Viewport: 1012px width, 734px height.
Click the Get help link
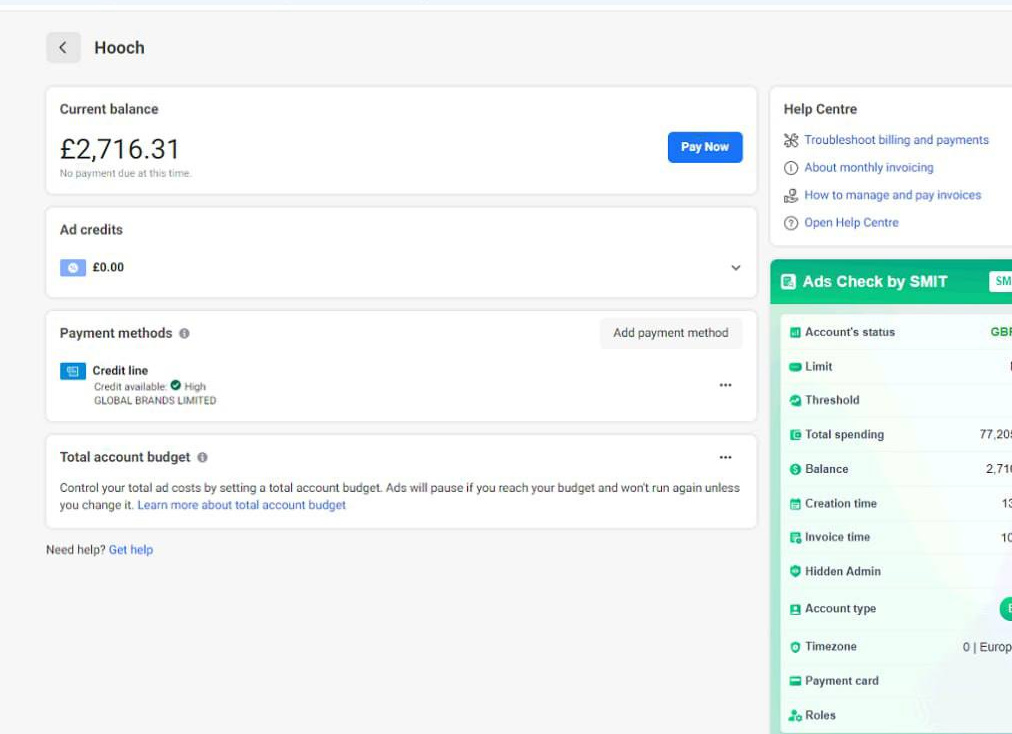tap(131, 550)
